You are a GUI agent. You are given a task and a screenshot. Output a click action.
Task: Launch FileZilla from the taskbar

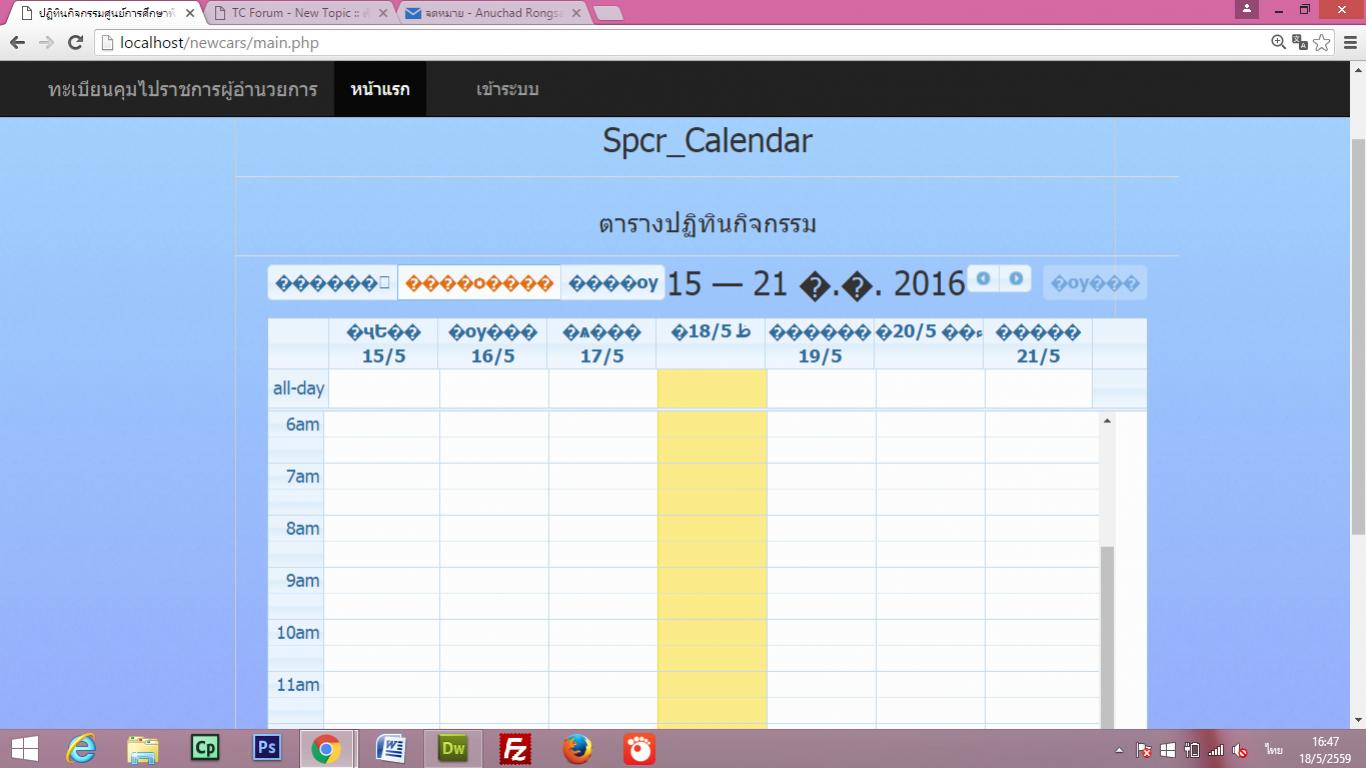[x=514, y=748]
